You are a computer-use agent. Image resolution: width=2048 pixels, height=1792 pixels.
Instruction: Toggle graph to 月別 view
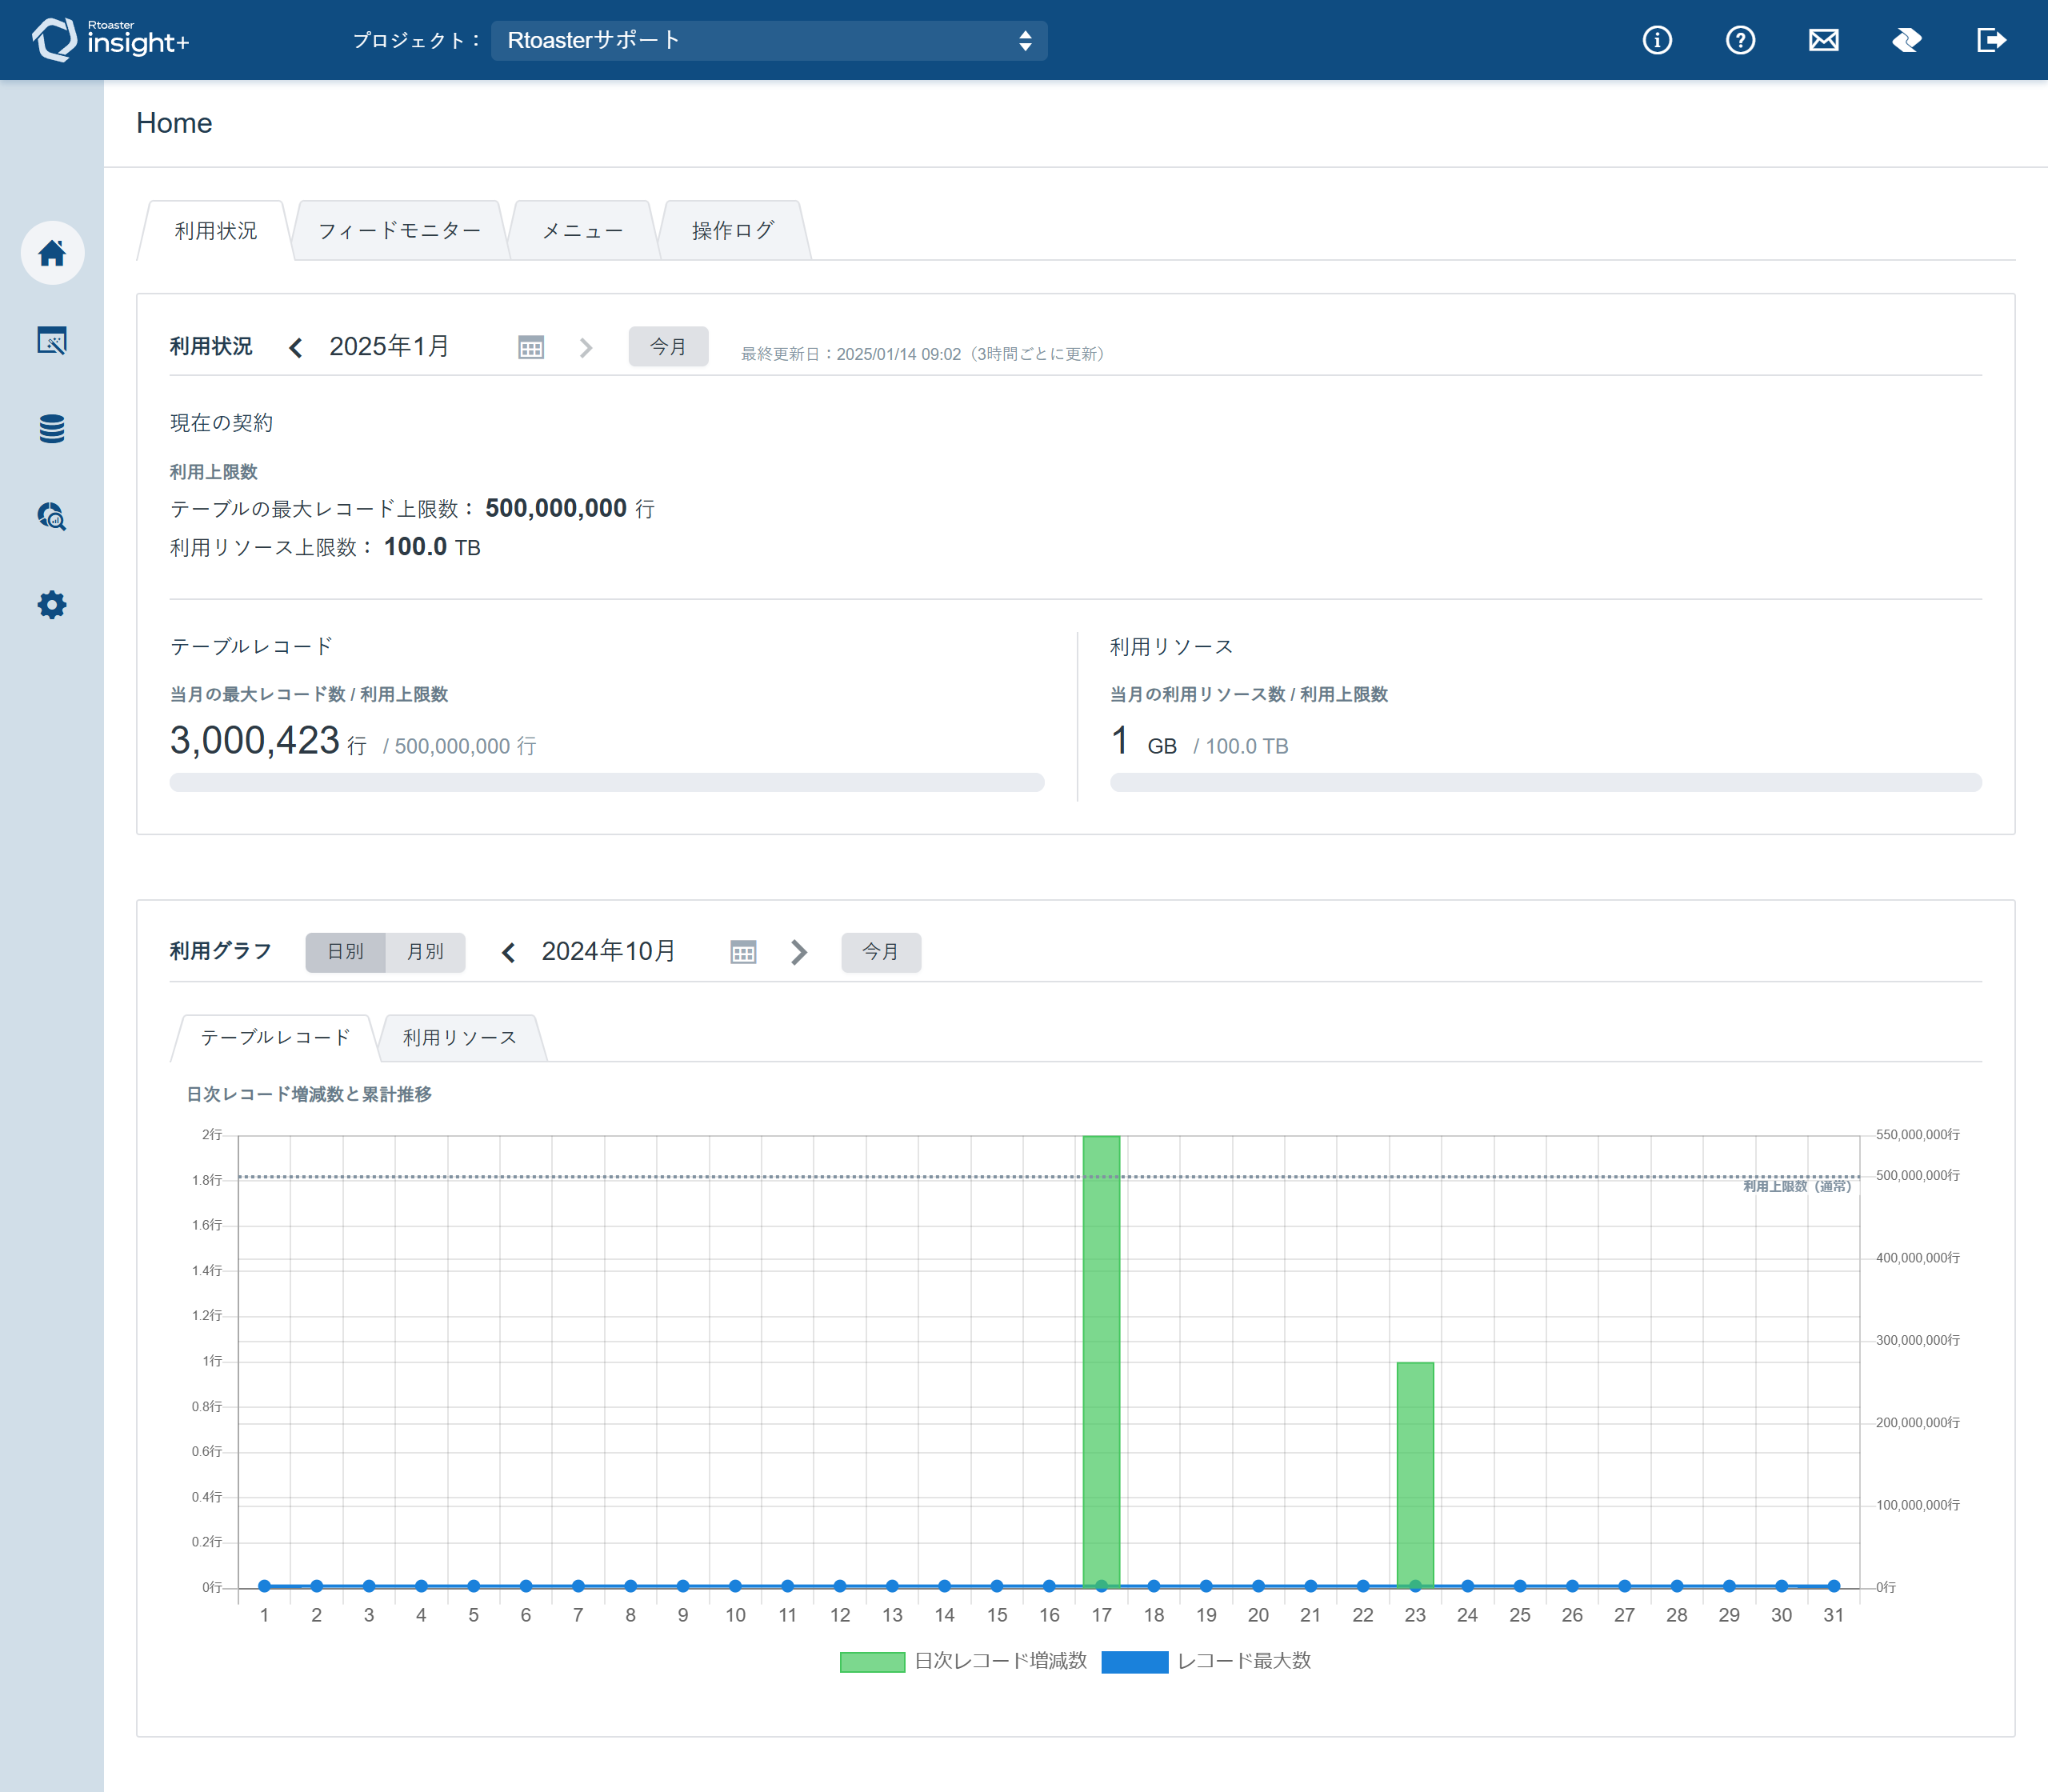coord(425,952)
